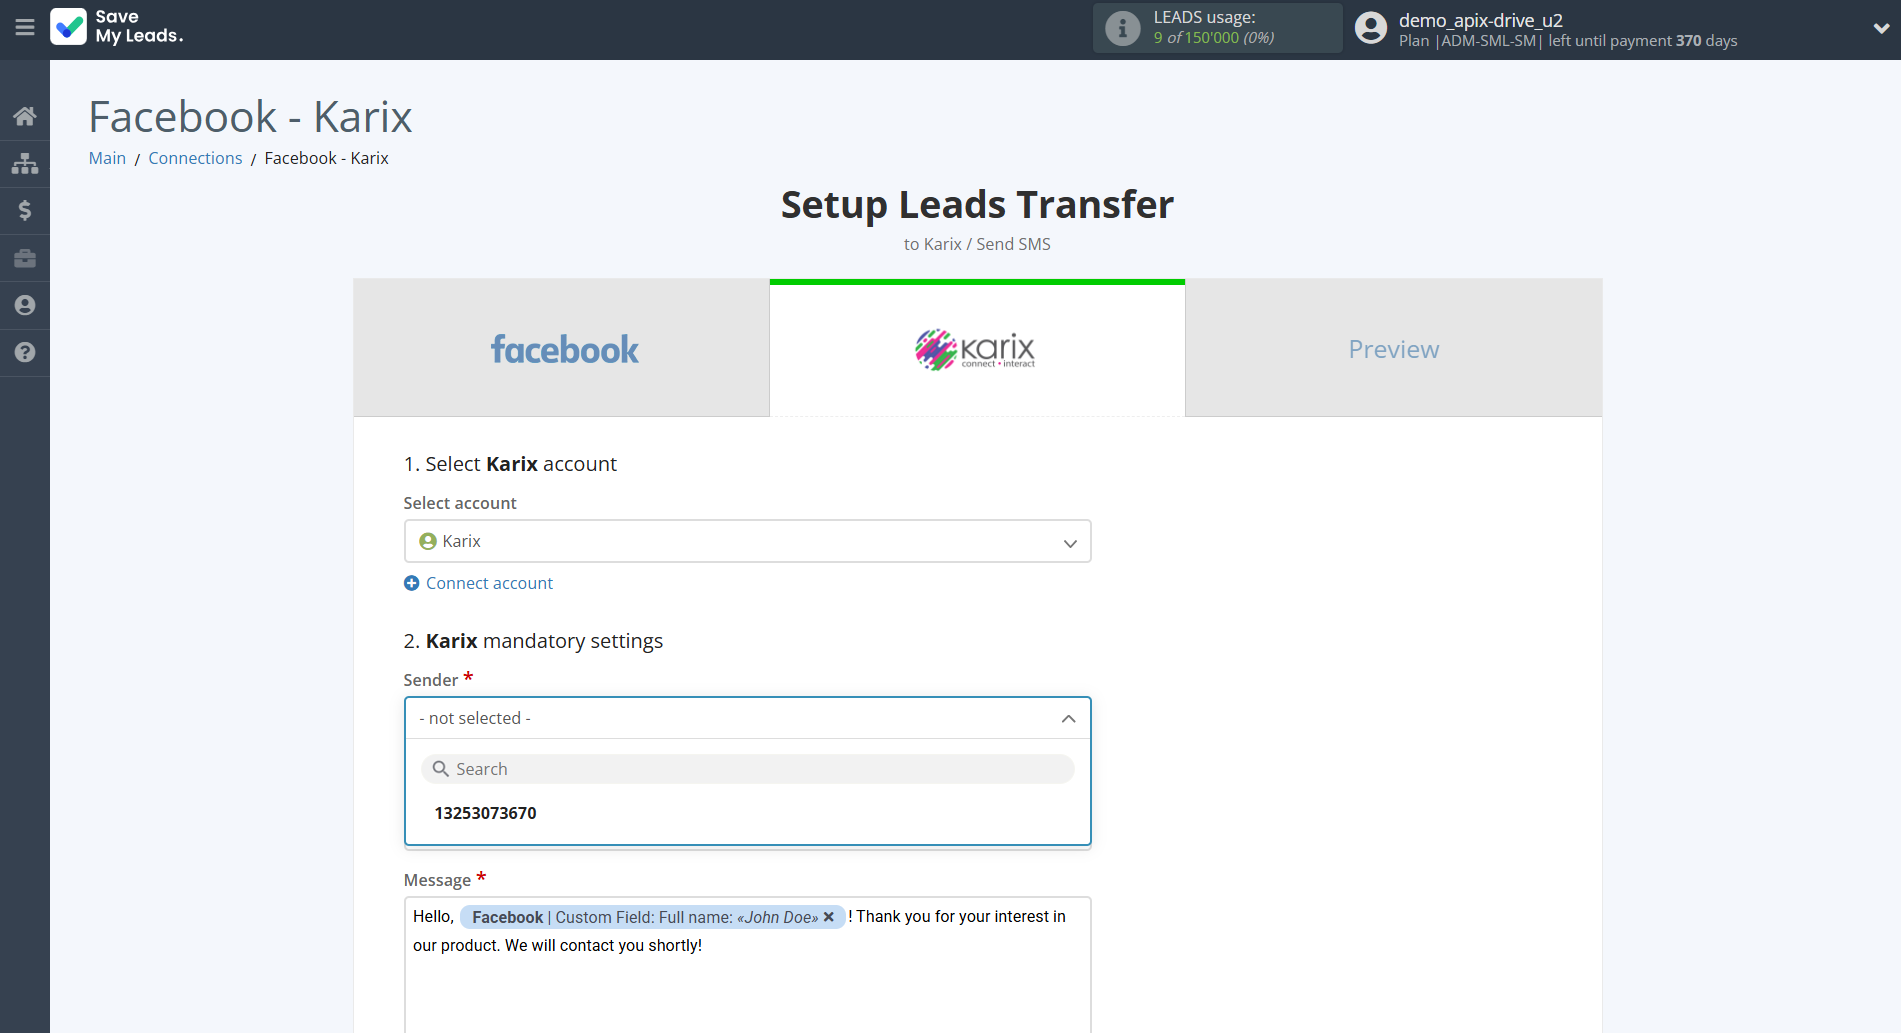
Task: Open the Help question mark icon
Action: 24,352
